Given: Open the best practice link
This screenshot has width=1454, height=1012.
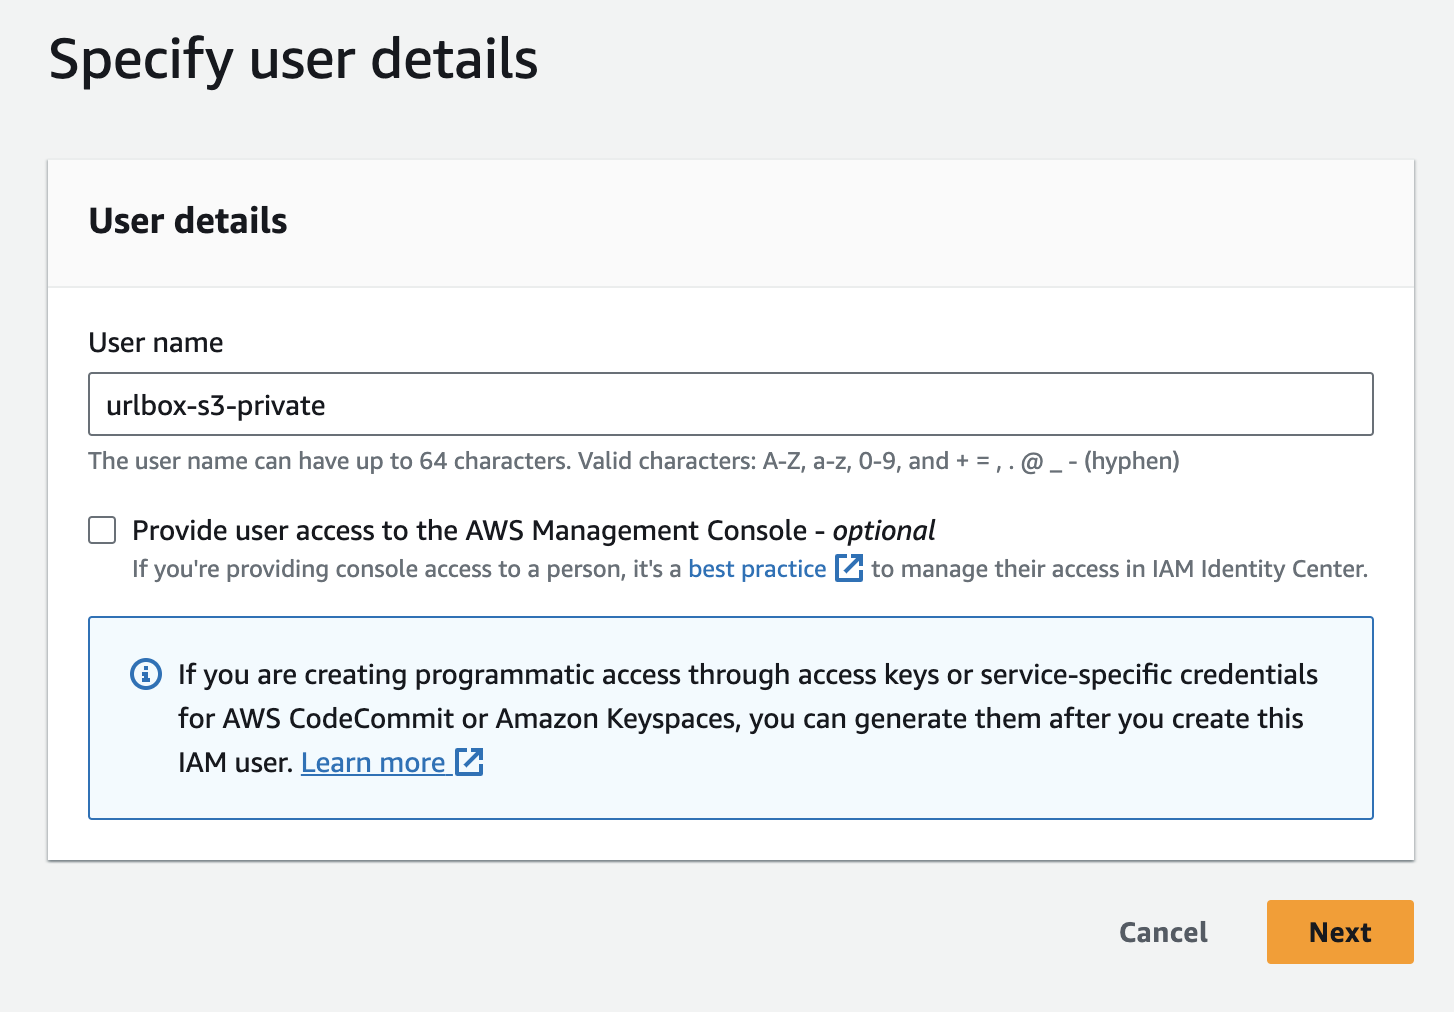Looking at the screenshot, I should point(757,569).
